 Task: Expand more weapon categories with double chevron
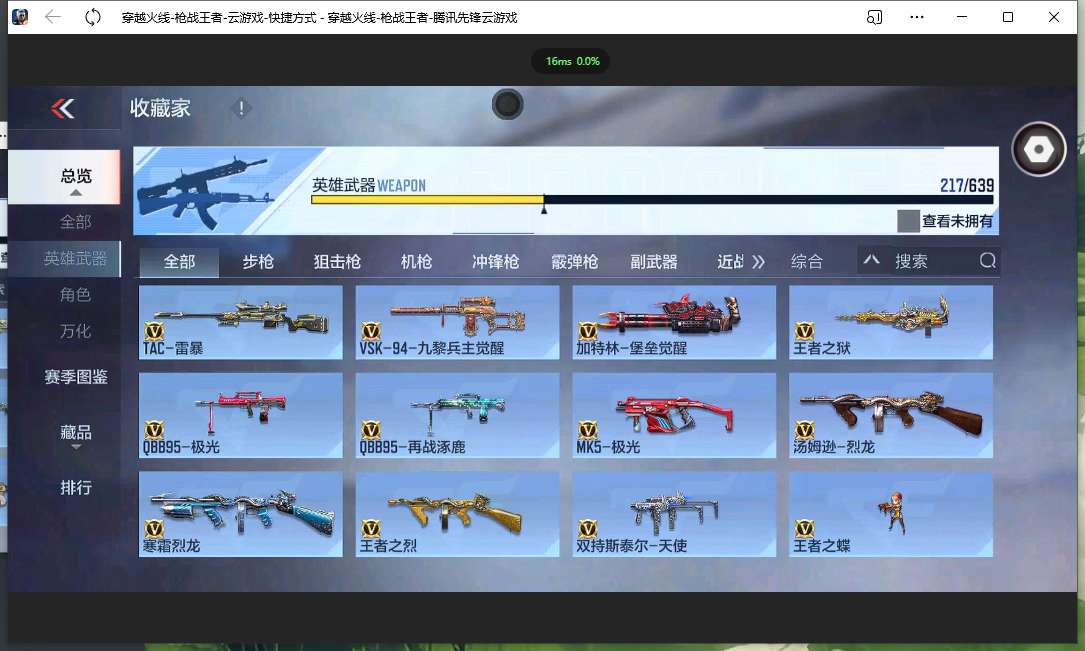pyautogui.click(x=758, y=262)
